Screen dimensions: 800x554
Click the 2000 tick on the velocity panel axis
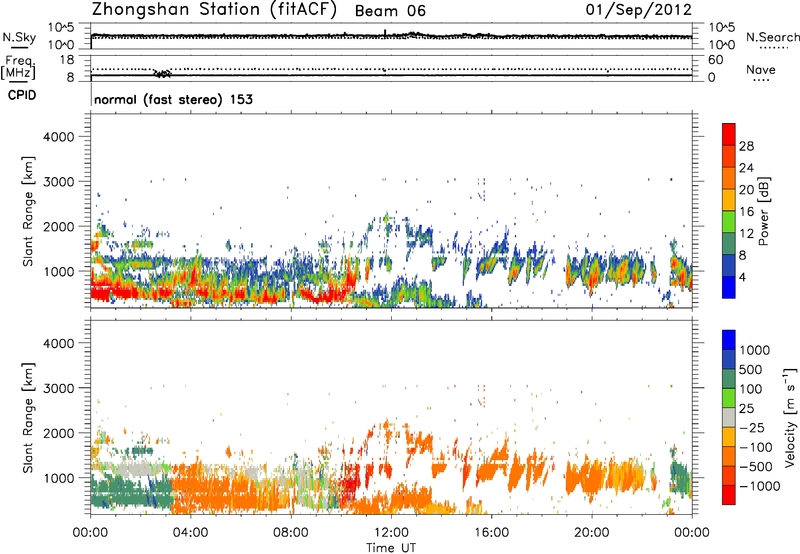point(59,433)
